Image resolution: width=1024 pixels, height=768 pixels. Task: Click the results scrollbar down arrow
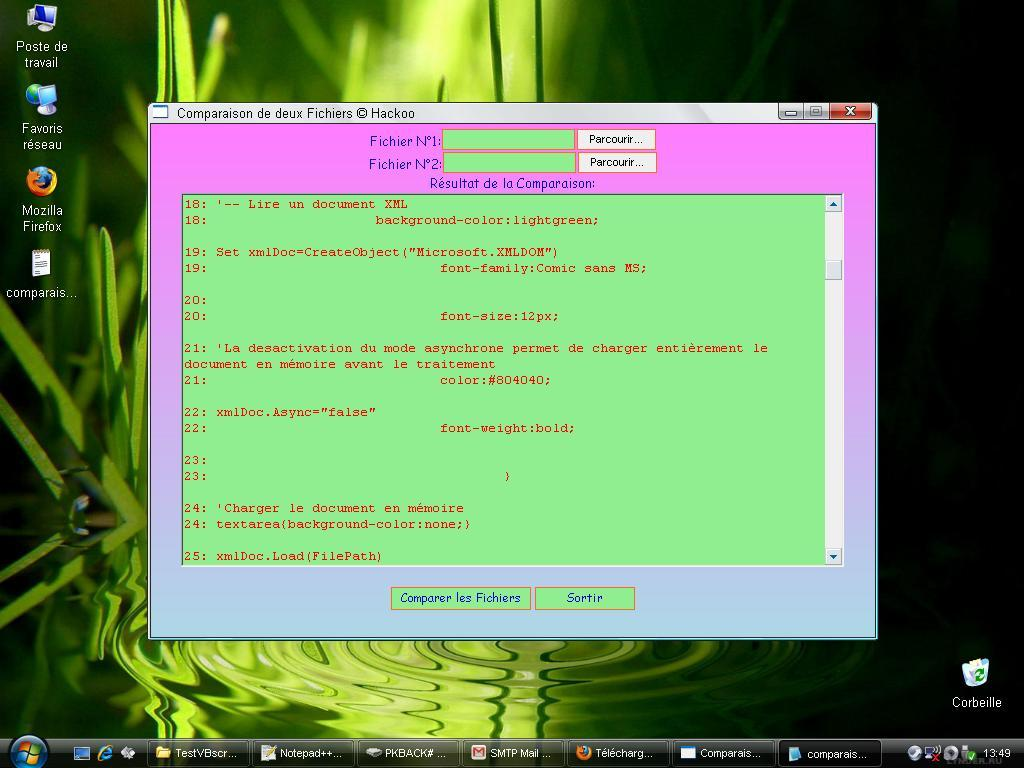pyautogui.click(x=833, y=556)
